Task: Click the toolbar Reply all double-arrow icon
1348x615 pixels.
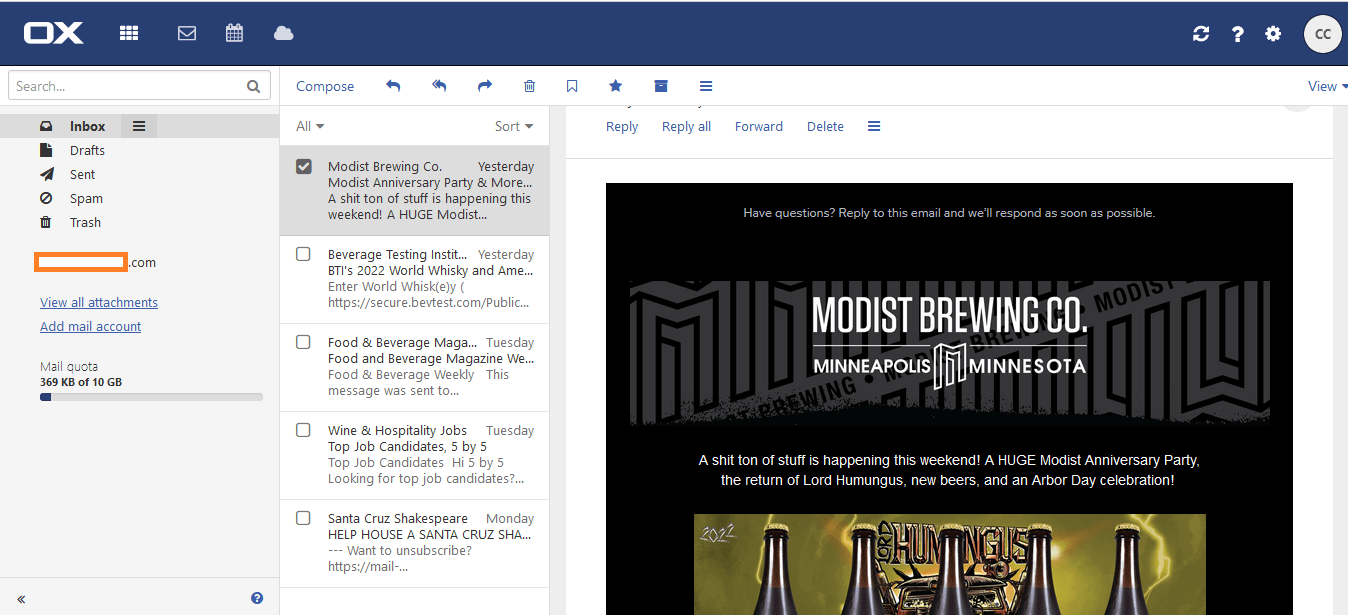Action: click(439, 86)
